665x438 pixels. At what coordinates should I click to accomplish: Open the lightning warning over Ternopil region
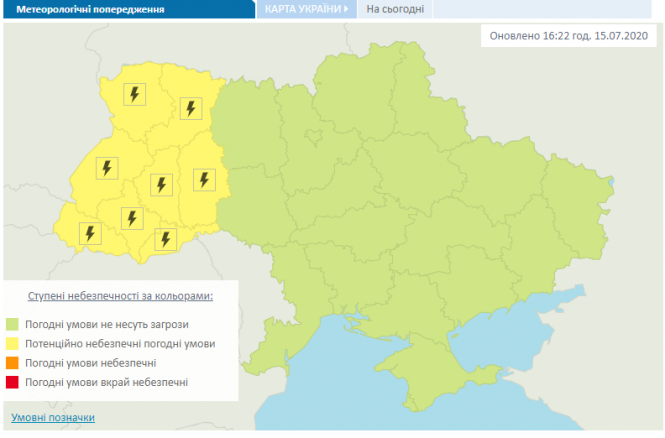[160, 184]
